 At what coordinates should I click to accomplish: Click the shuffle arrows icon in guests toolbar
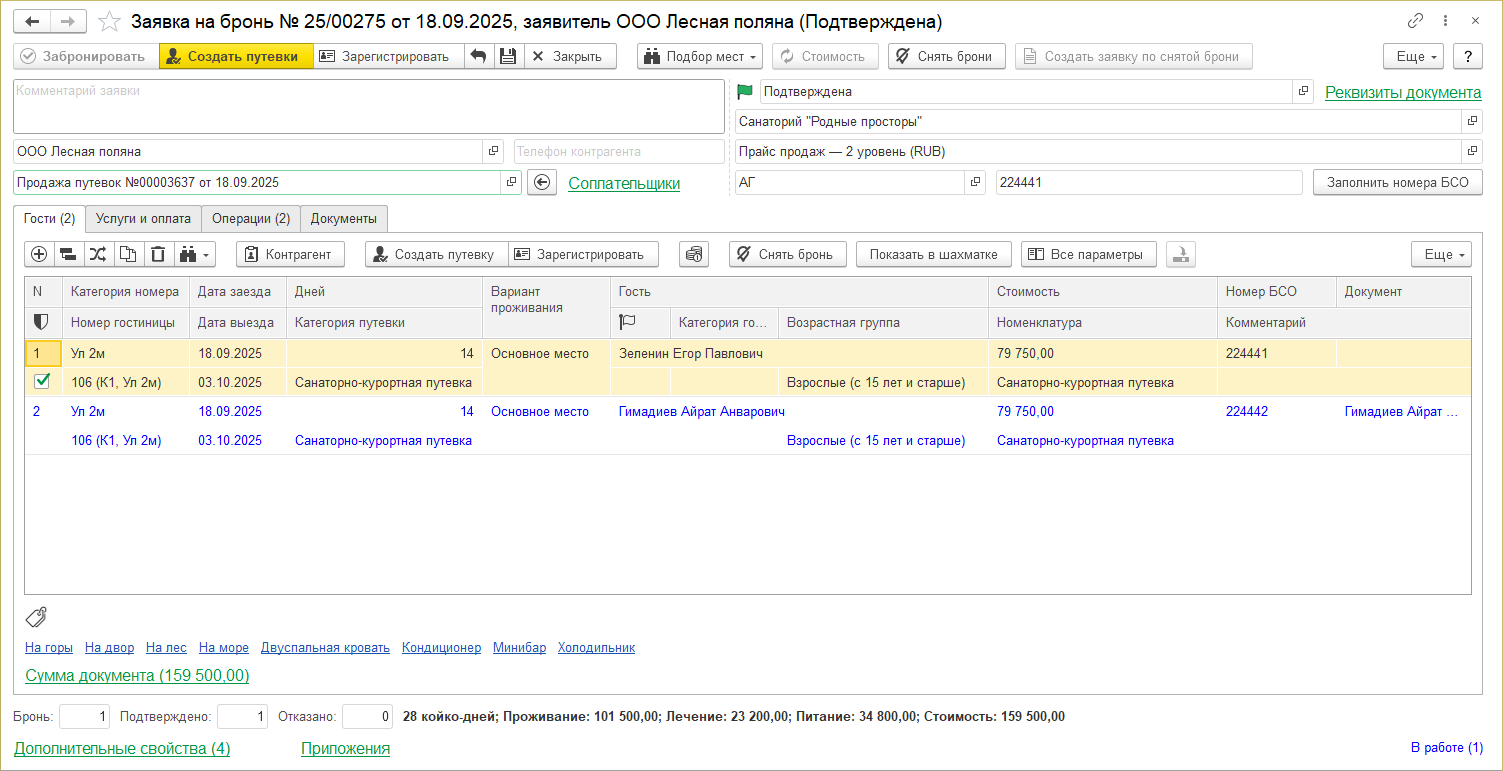point(98,254)
